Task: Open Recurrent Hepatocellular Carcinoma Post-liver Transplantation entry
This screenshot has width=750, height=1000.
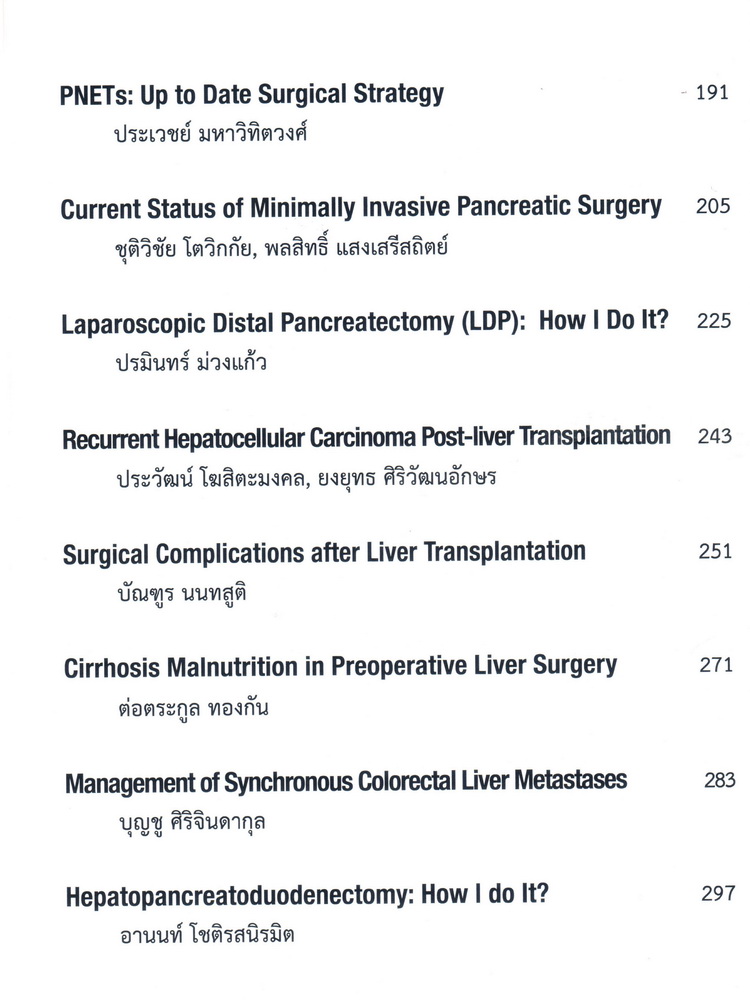Action: [366, 438]
